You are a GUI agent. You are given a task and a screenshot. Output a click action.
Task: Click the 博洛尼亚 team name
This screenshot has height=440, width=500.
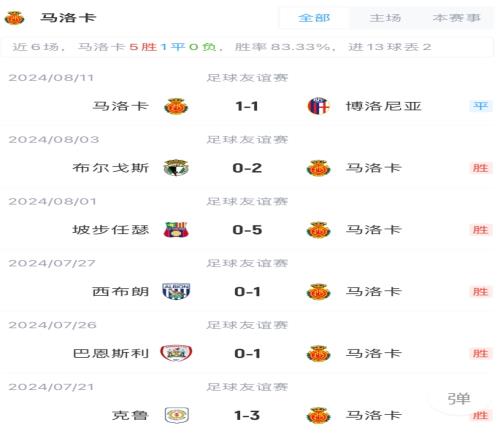pyautogui.click(x=383, y=106)
